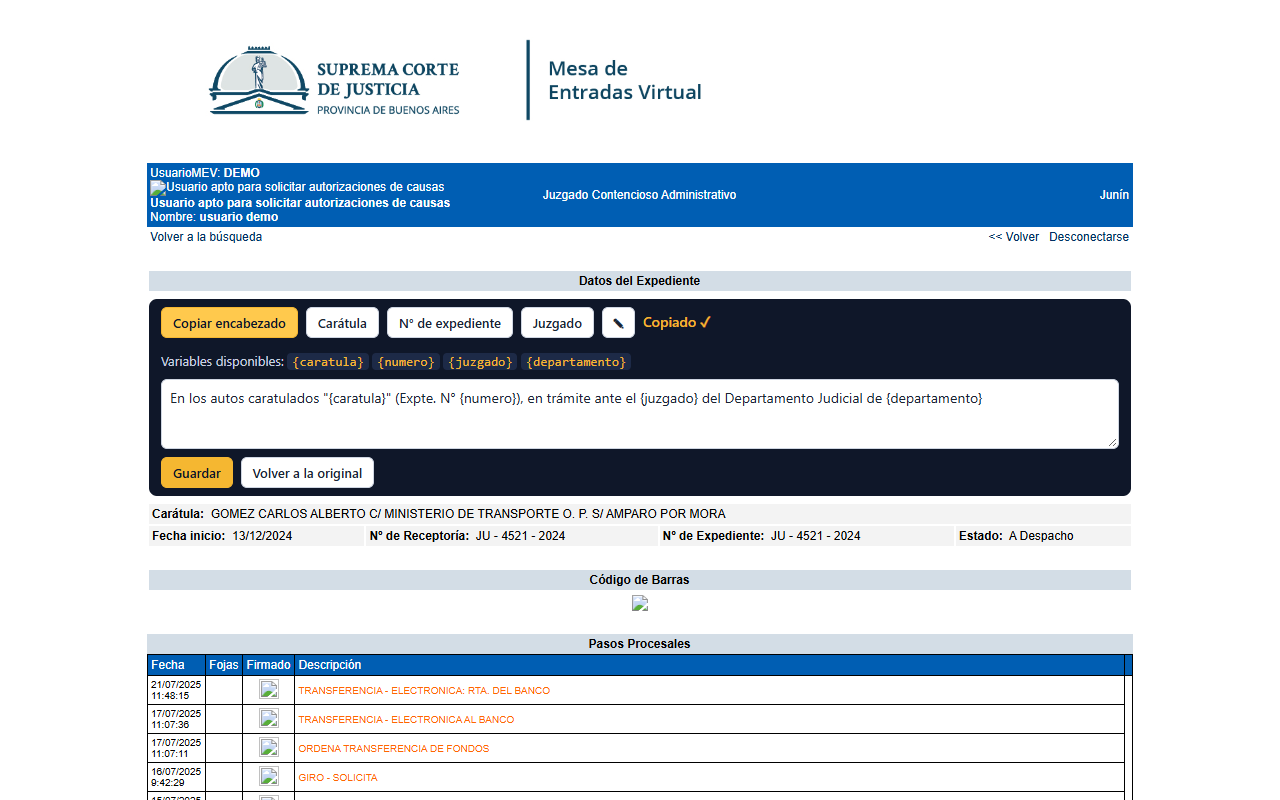
Task: Log out using Desconectarse
Action: 1089,237
